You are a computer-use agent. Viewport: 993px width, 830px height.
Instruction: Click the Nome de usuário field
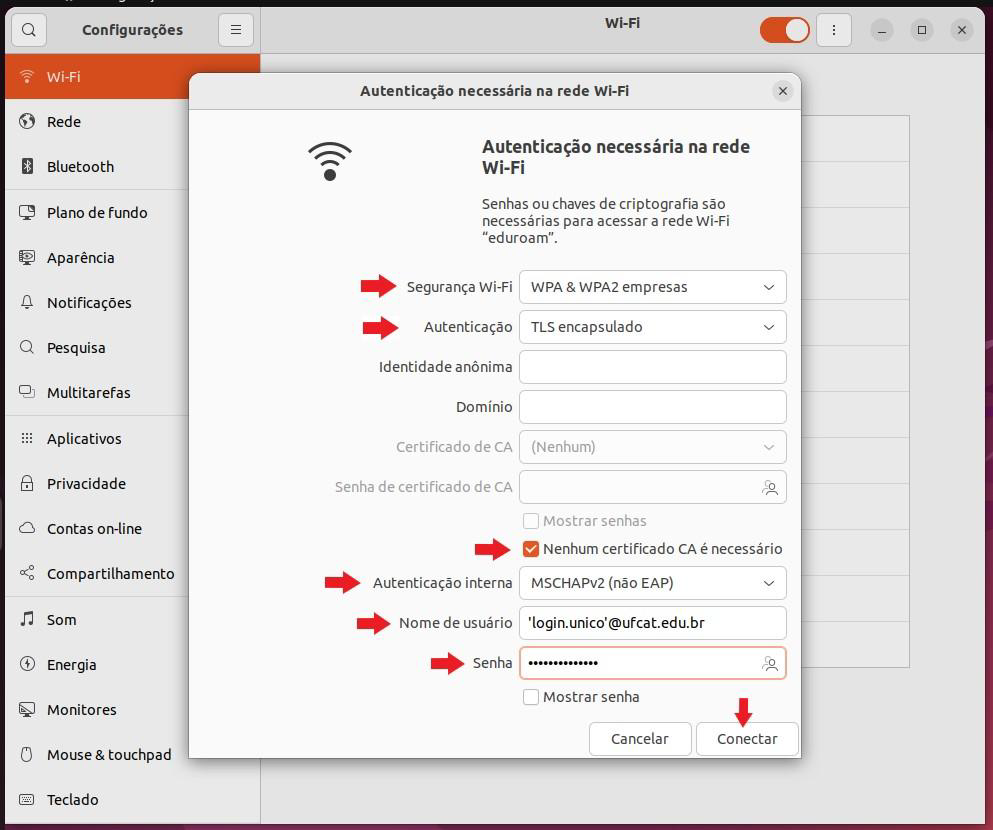tap(653, 623)
